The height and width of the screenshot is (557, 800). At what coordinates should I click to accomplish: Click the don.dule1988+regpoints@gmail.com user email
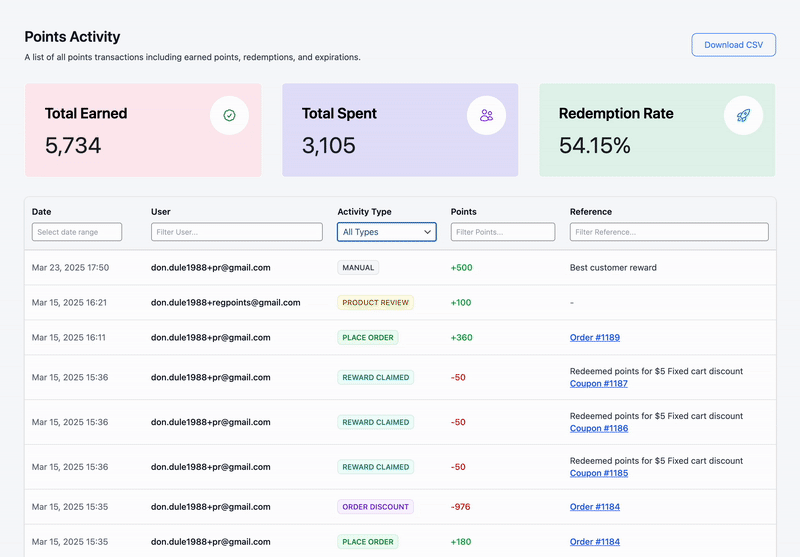225,302
